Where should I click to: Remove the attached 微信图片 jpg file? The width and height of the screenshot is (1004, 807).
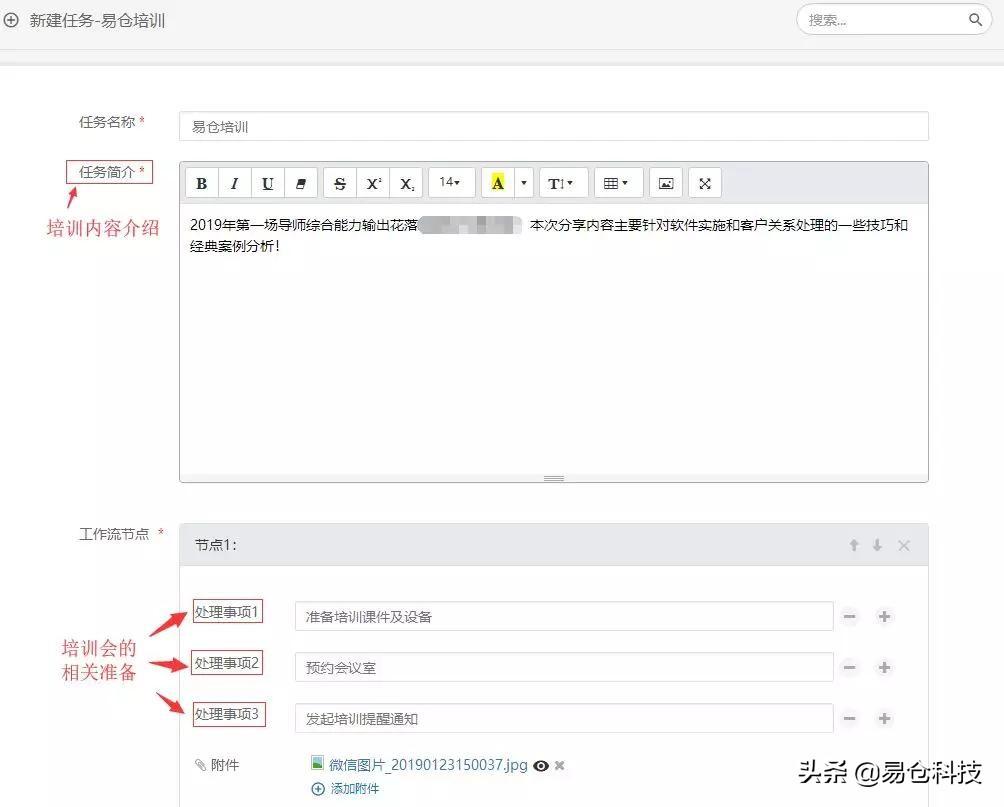(x=559, y=765)
